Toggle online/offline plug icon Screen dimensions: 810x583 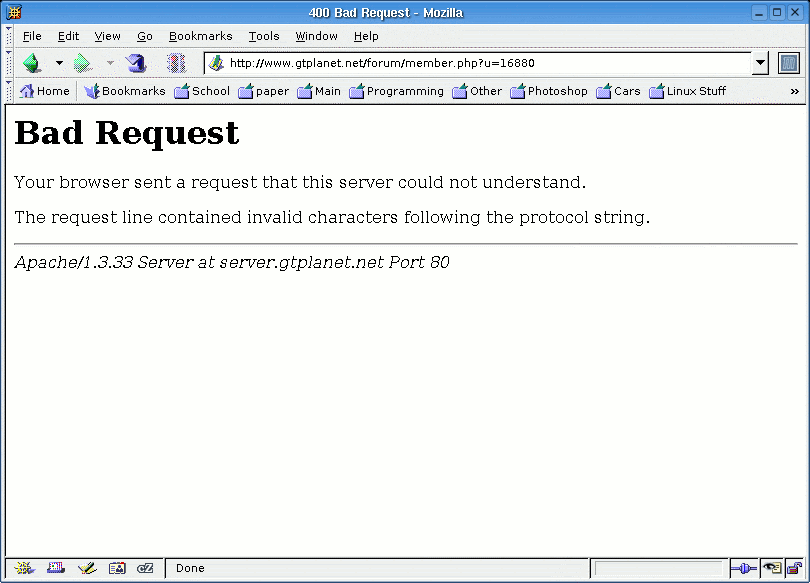(x=744, y=569)
